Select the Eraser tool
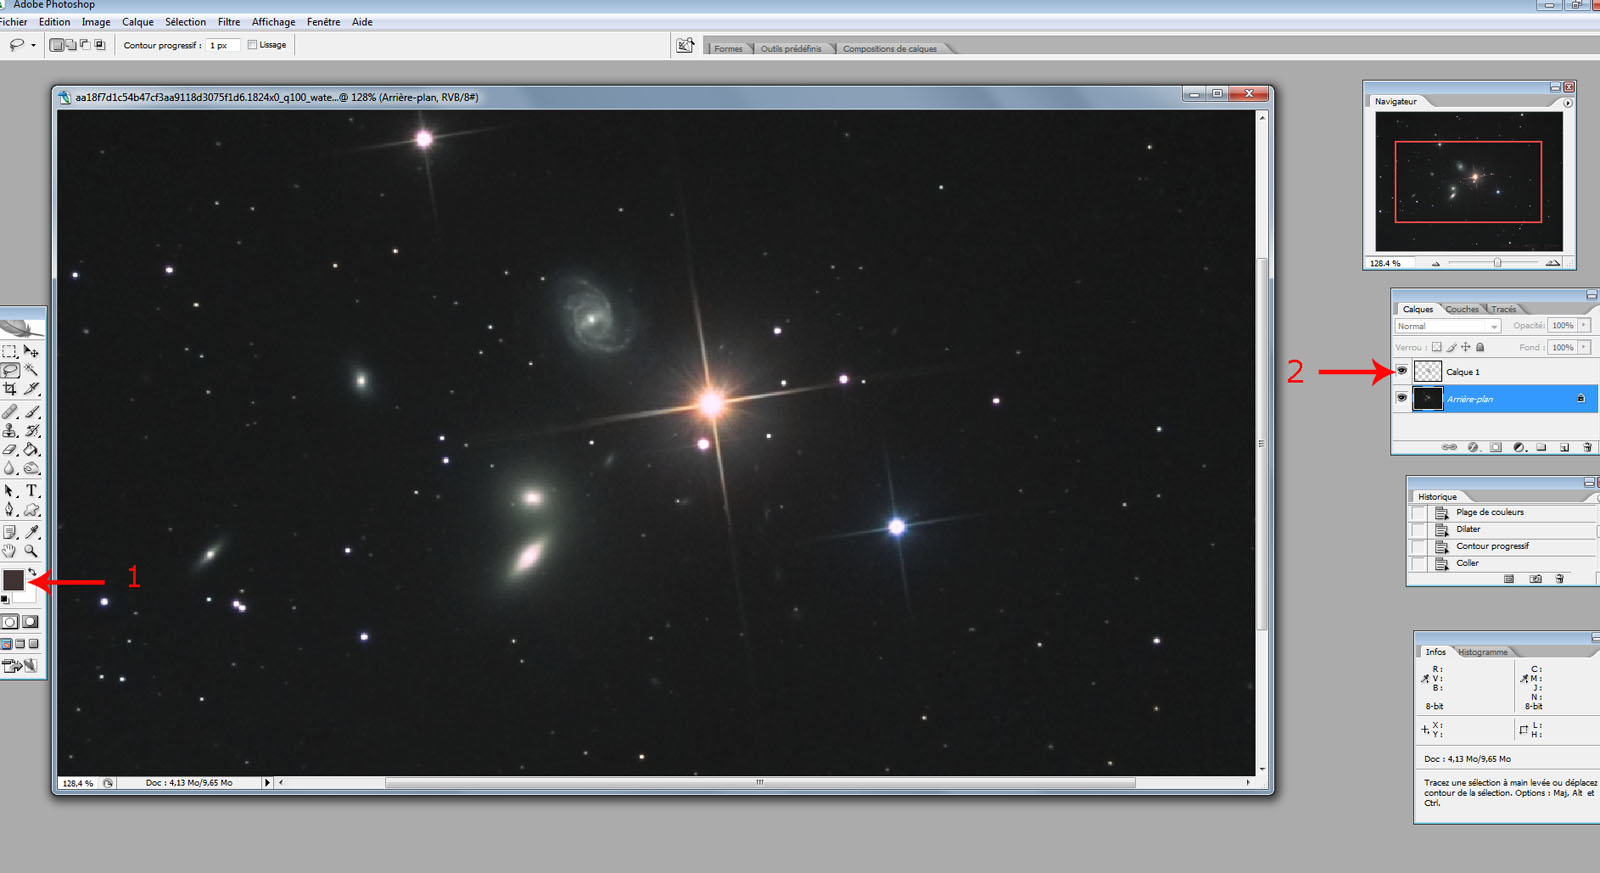 (10, 449)
